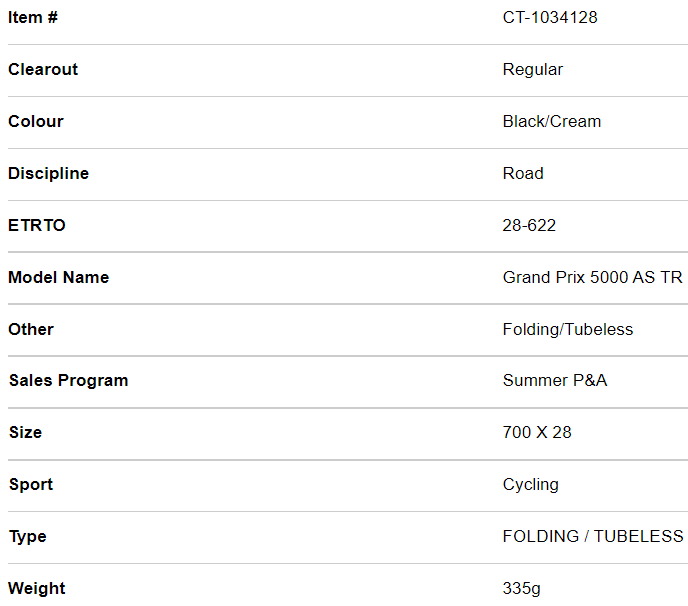The width and height of the screenshot is (688, 606).
Task: Click the Sport label
Action: (31, 484)
